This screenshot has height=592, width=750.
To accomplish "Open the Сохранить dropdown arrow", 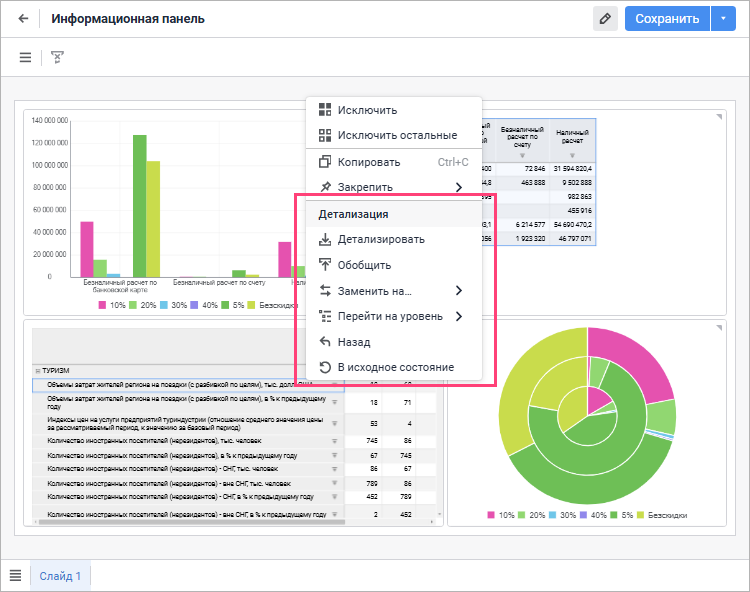I will (x=723, y=18).
